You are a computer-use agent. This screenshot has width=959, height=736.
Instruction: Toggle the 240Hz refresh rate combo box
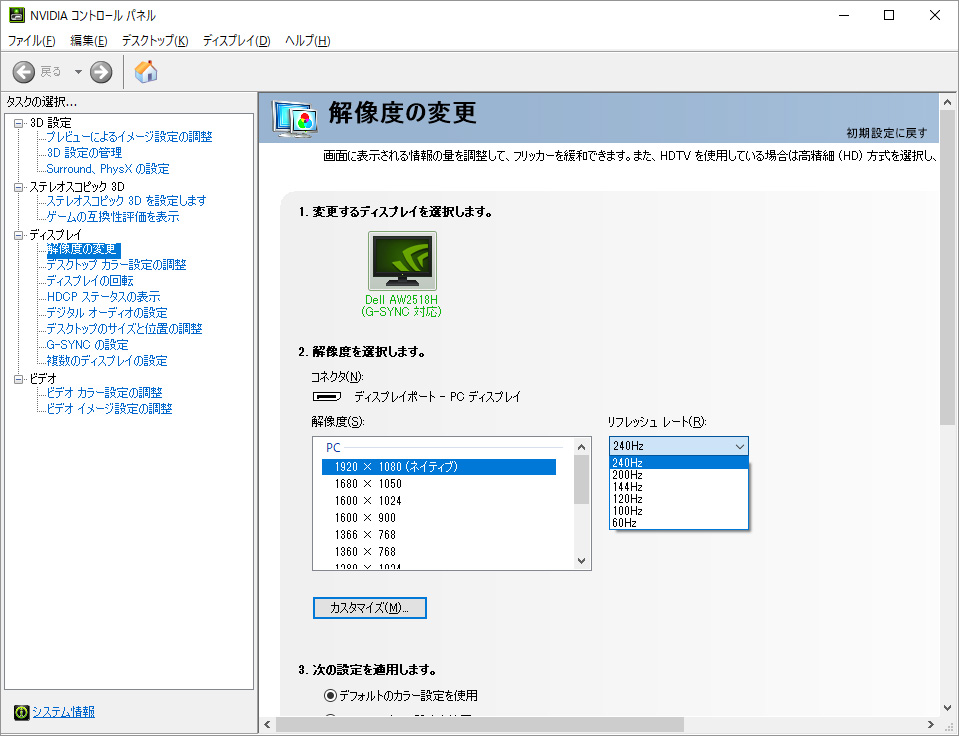(x=678, y=446)
